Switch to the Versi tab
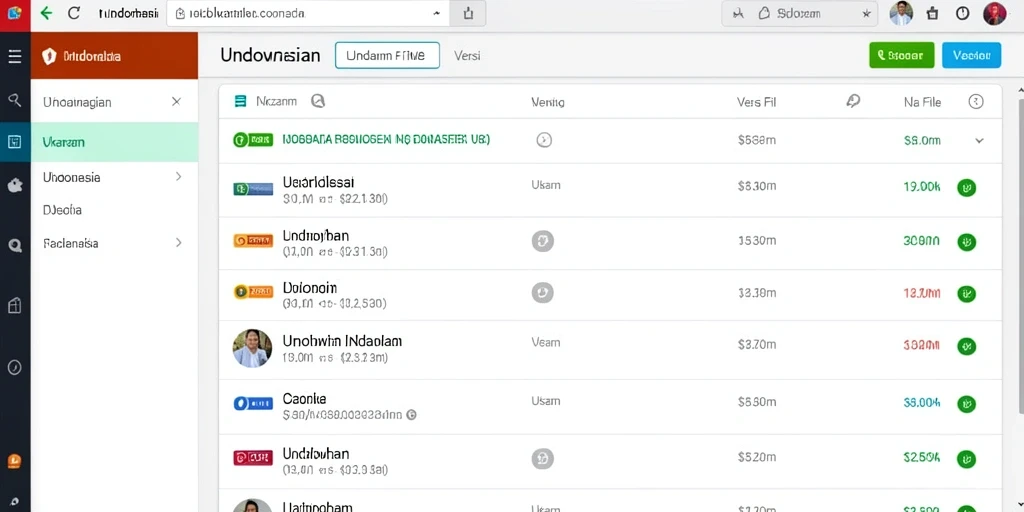Image resolution: width=1024 pixels, height=512 pixels. [467, 56]
